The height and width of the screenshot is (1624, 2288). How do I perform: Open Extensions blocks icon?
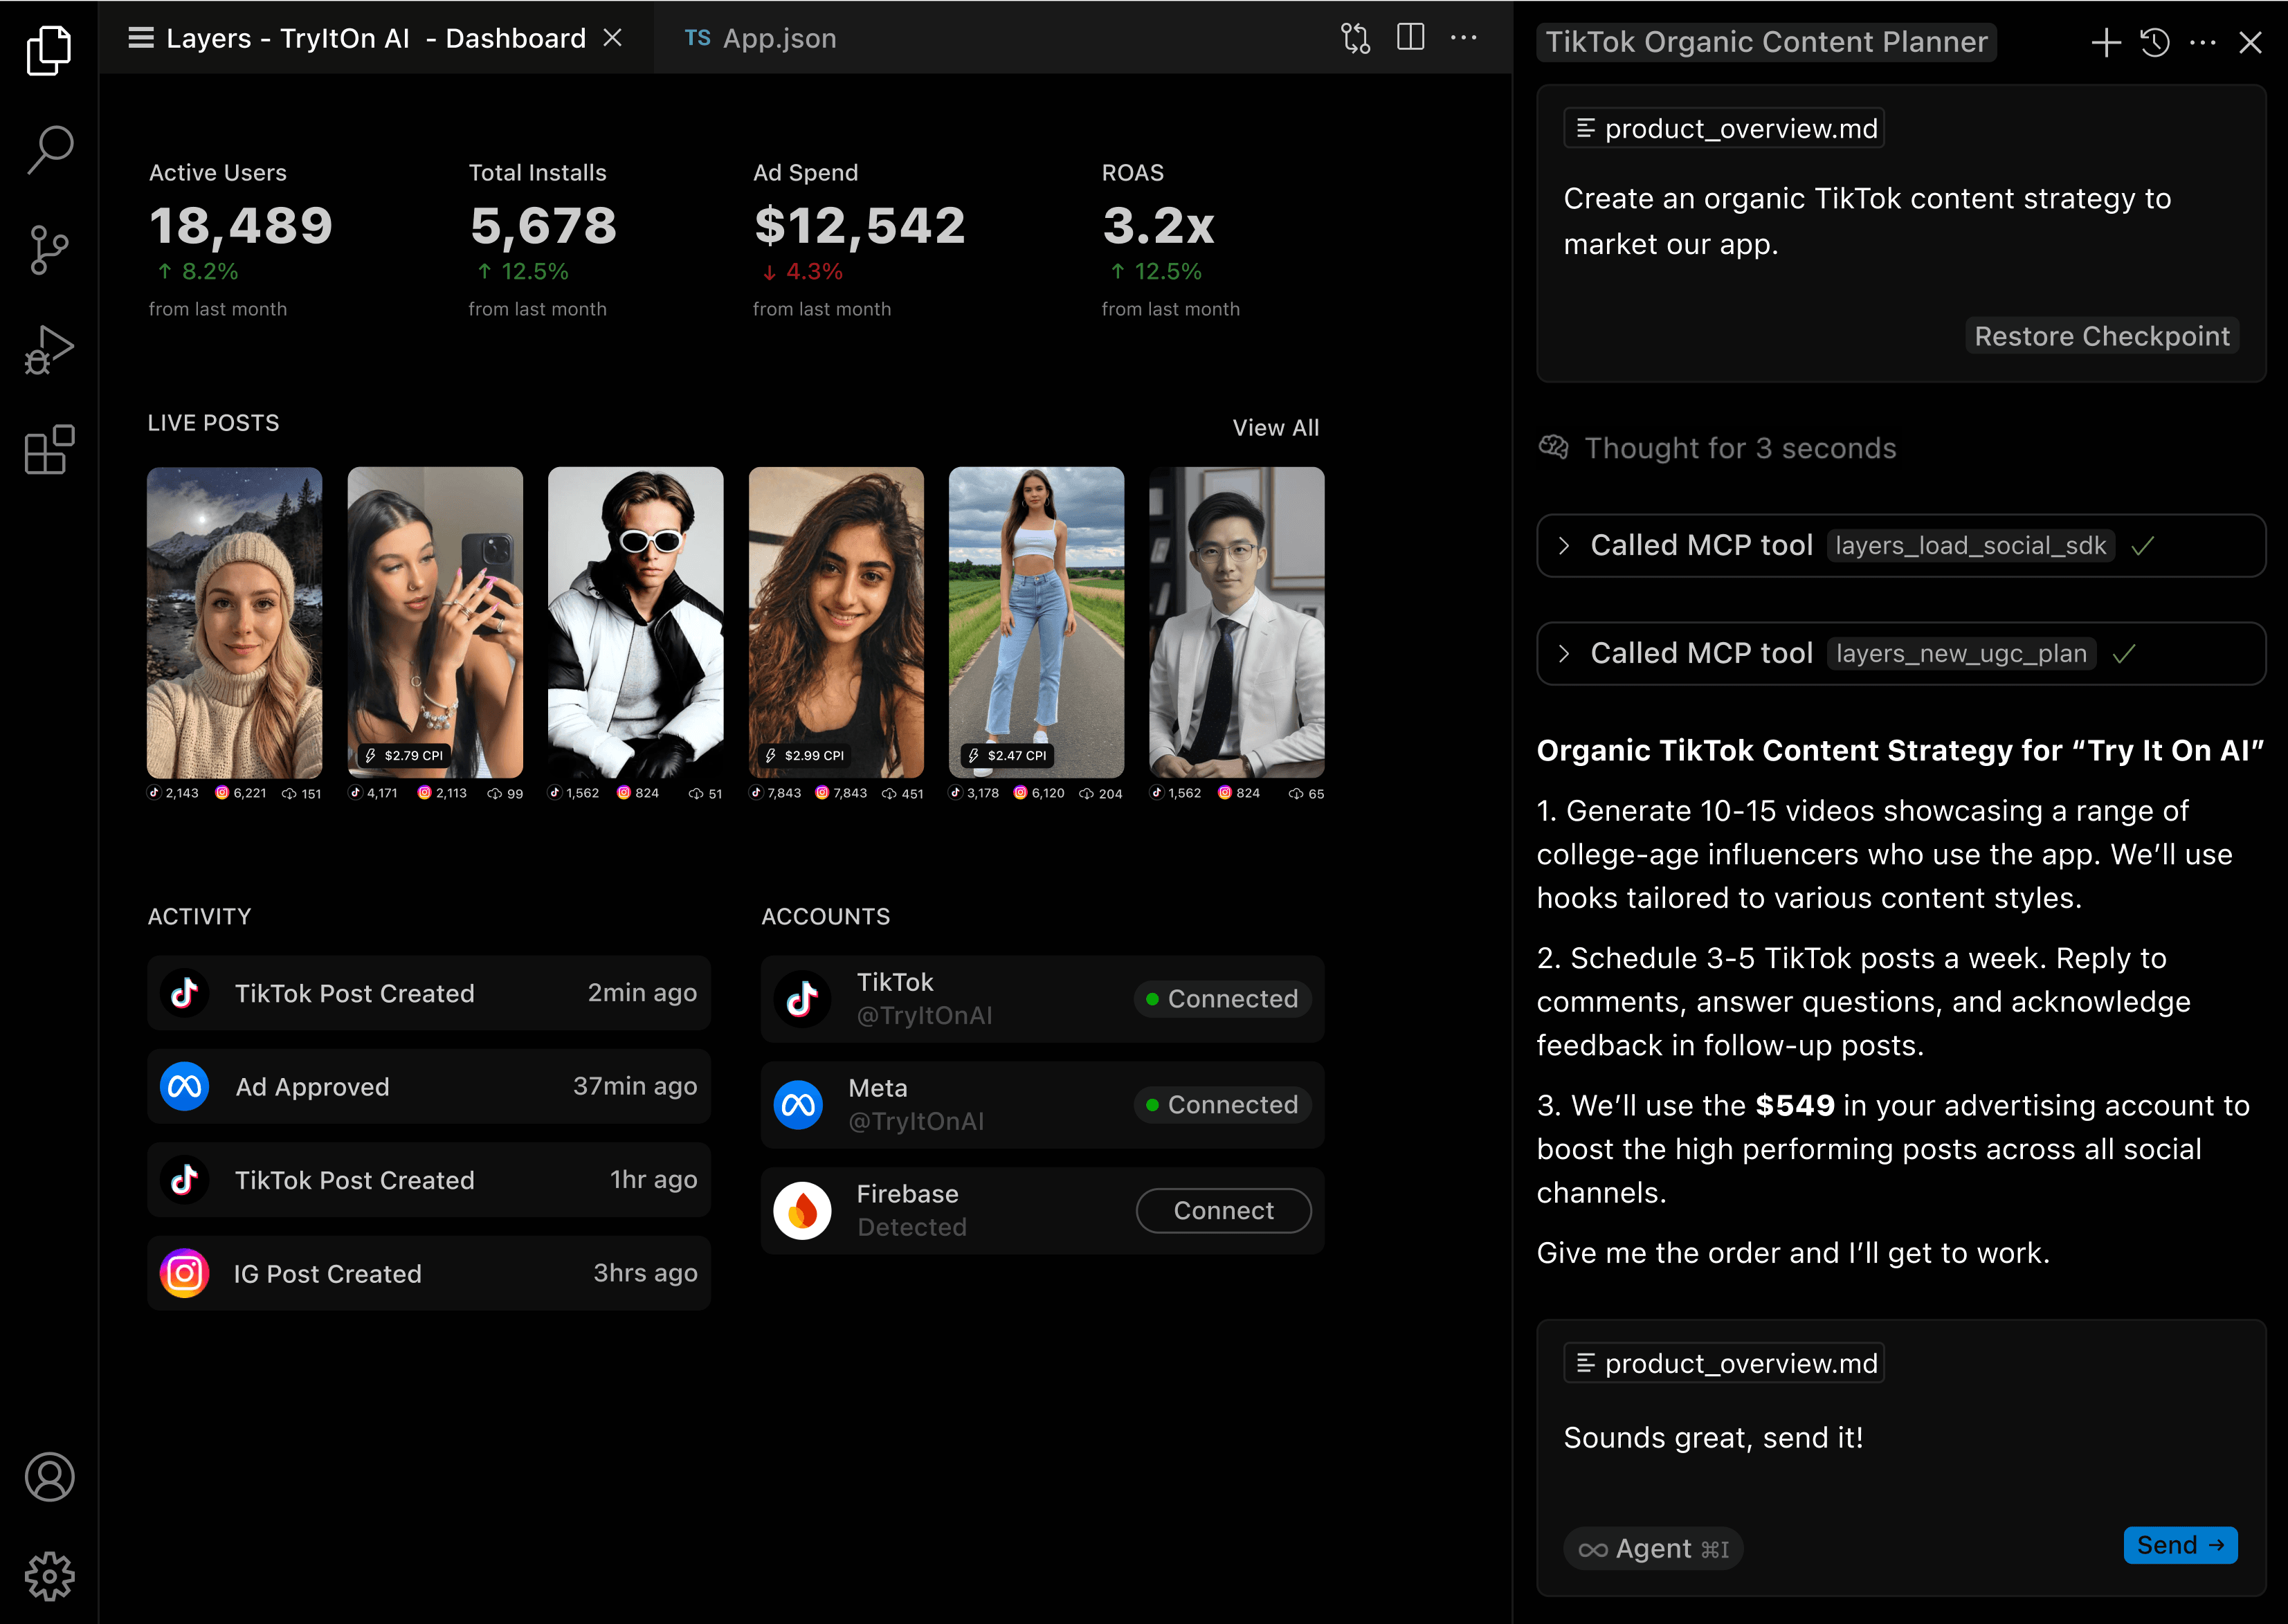49,450
